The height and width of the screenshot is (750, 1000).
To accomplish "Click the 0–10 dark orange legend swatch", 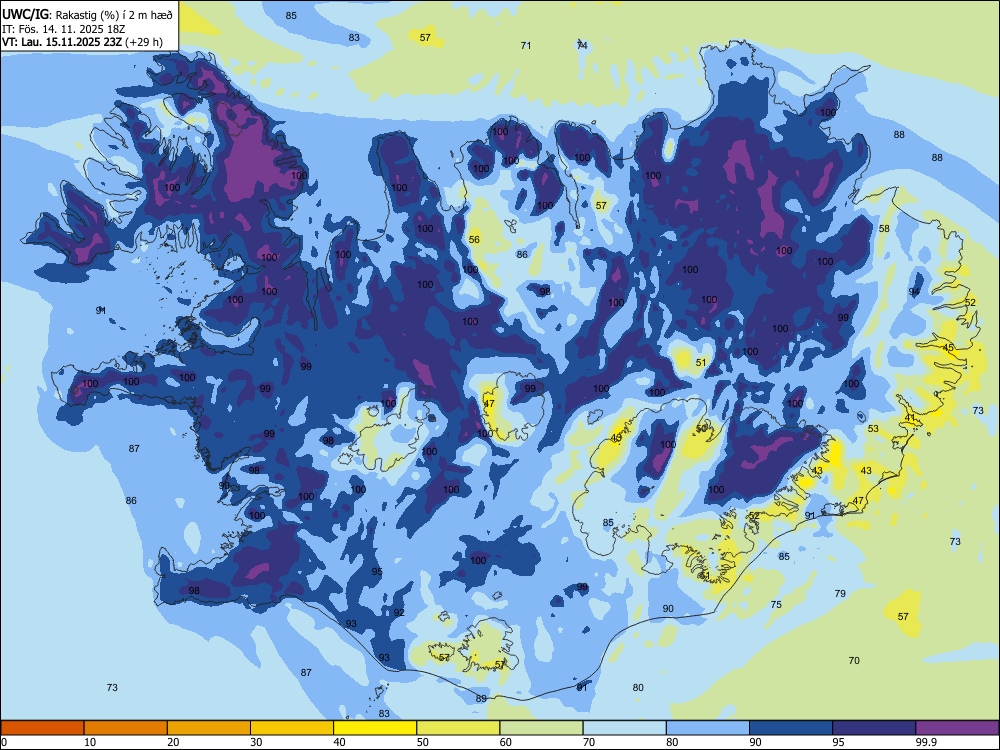I will (x=42, y=728).
